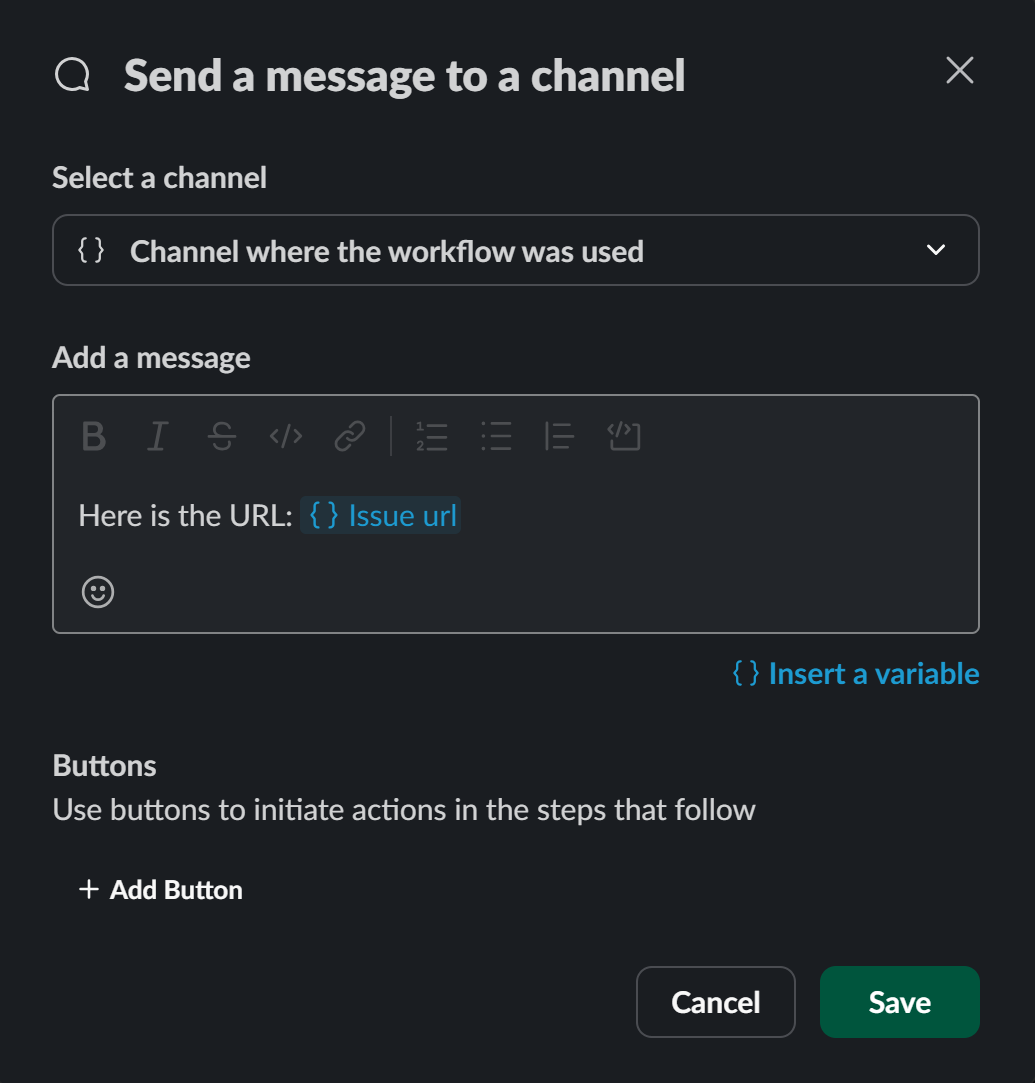Click the blockquote formatting icon
Screen dimensions: 1035x1083
point(560,437)
